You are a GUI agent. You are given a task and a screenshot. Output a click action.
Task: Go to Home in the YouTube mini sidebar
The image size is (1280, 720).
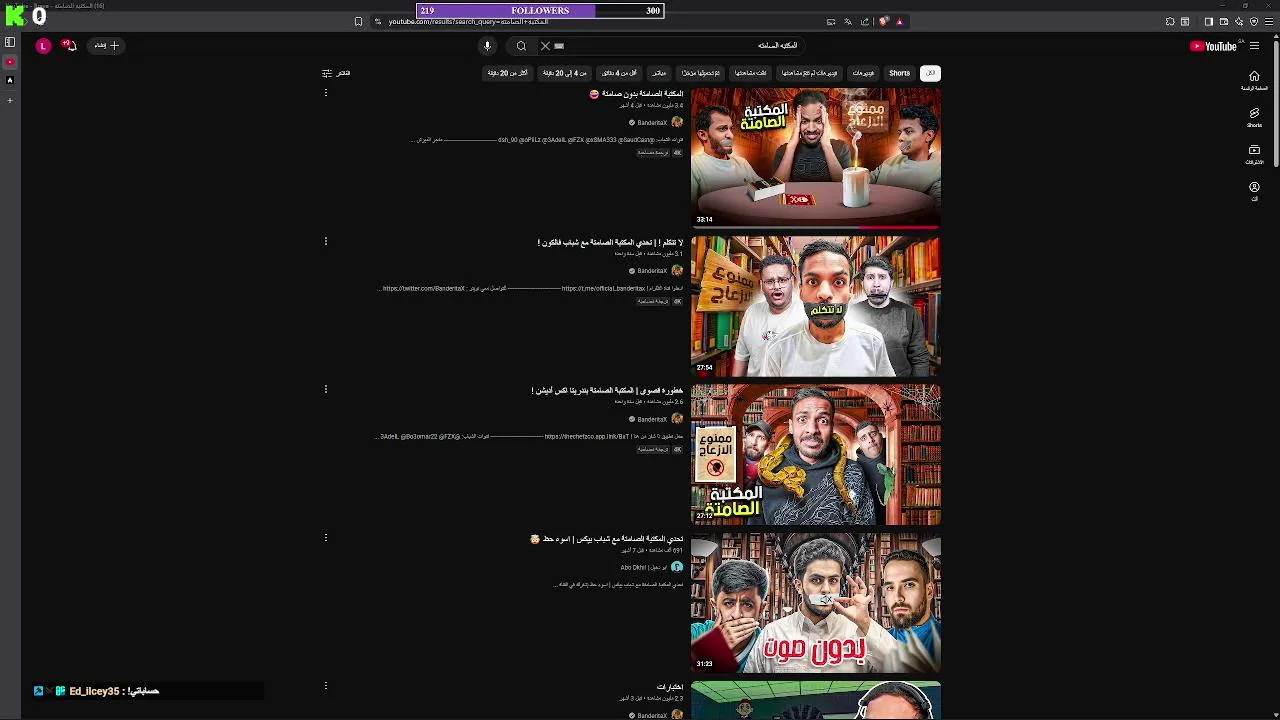pyautogui.click(x=1254, y=81)
